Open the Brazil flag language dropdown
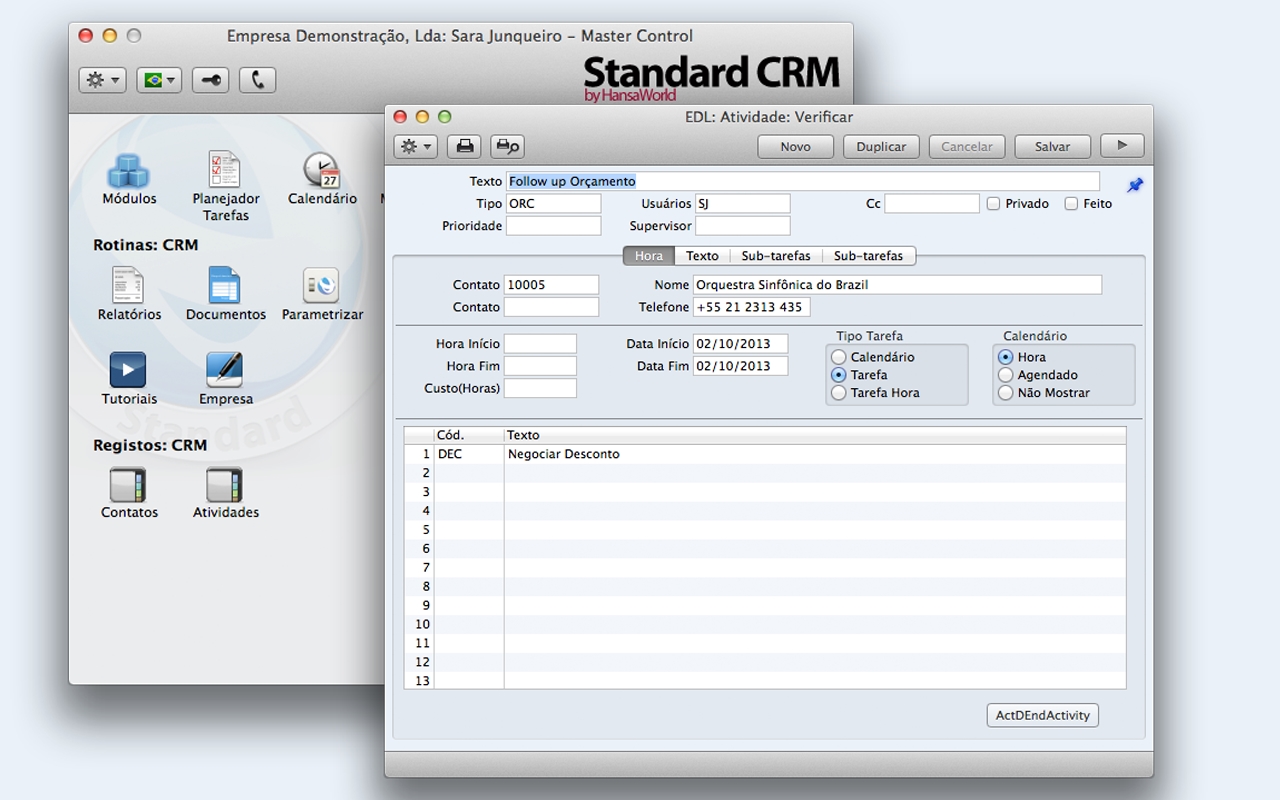 [x=158, y=80]
